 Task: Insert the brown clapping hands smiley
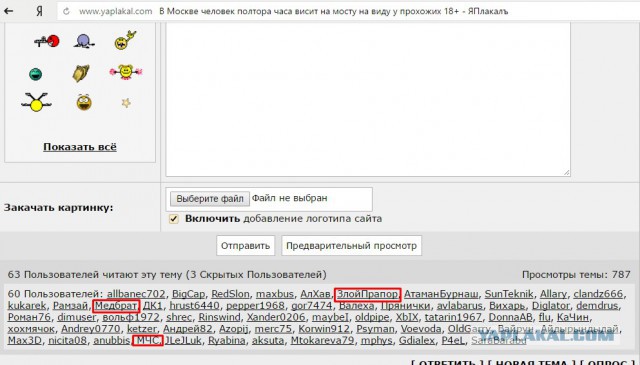81,73
